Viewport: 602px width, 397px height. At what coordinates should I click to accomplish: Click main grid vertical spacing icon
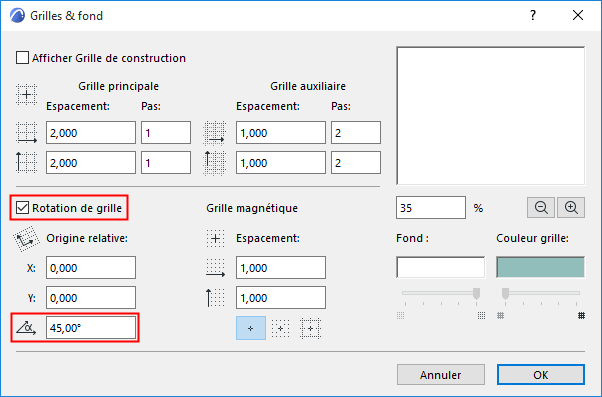[x=26, y=163]
